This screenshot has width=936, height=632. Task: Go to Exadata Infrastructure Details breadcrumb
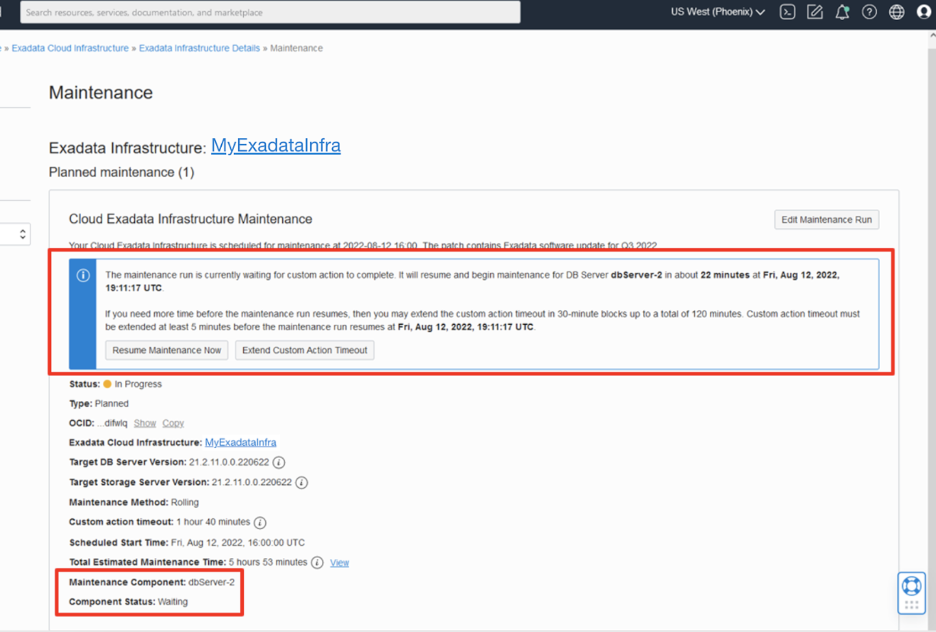(199, 48)
